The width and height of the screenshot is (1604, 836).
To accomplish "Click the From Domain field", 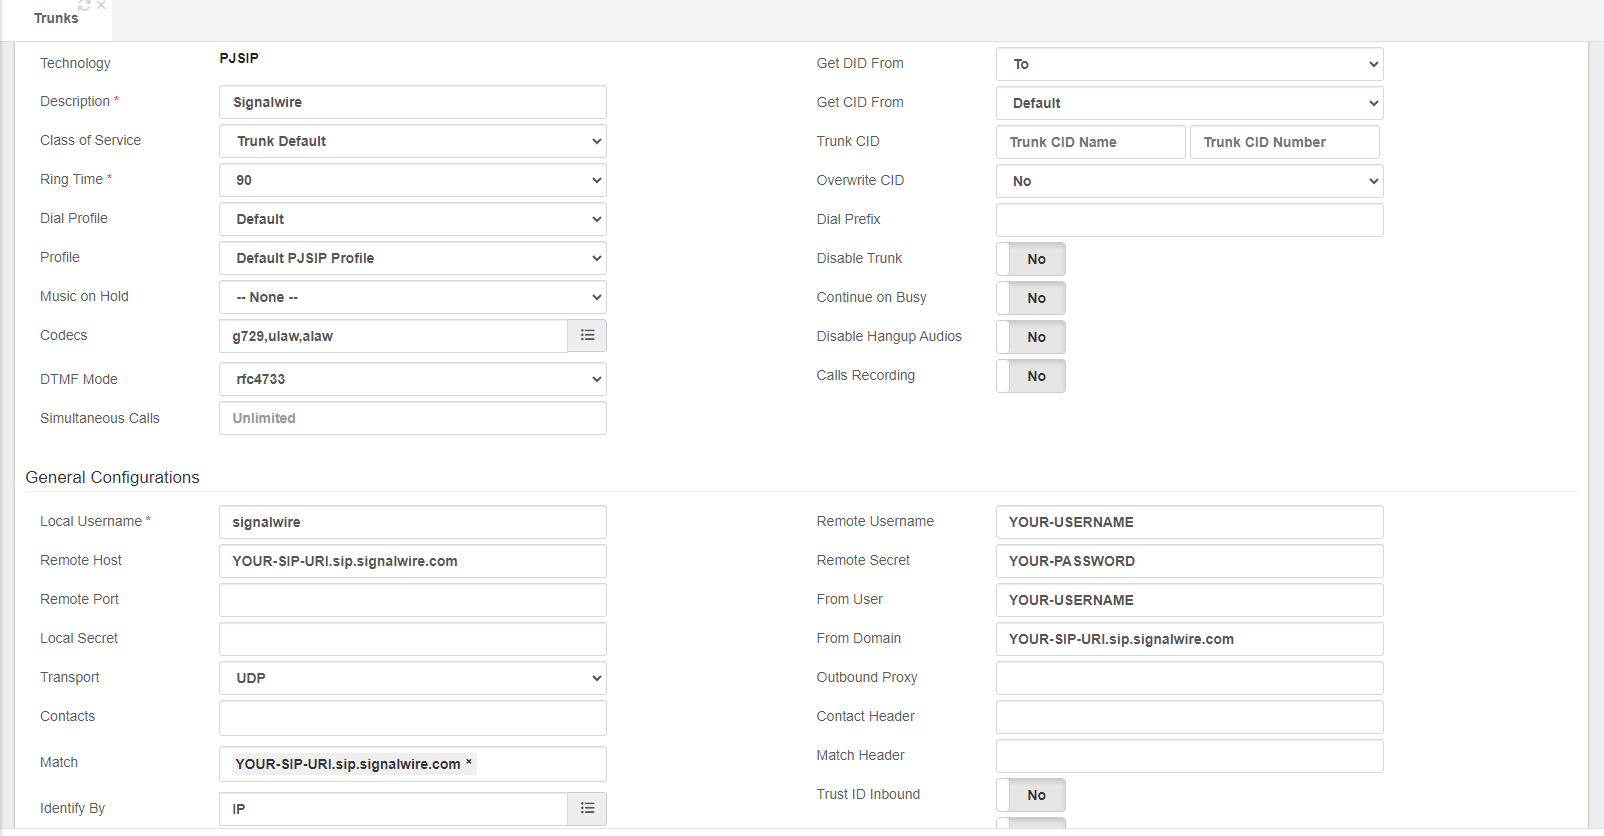I will 1190,639.
